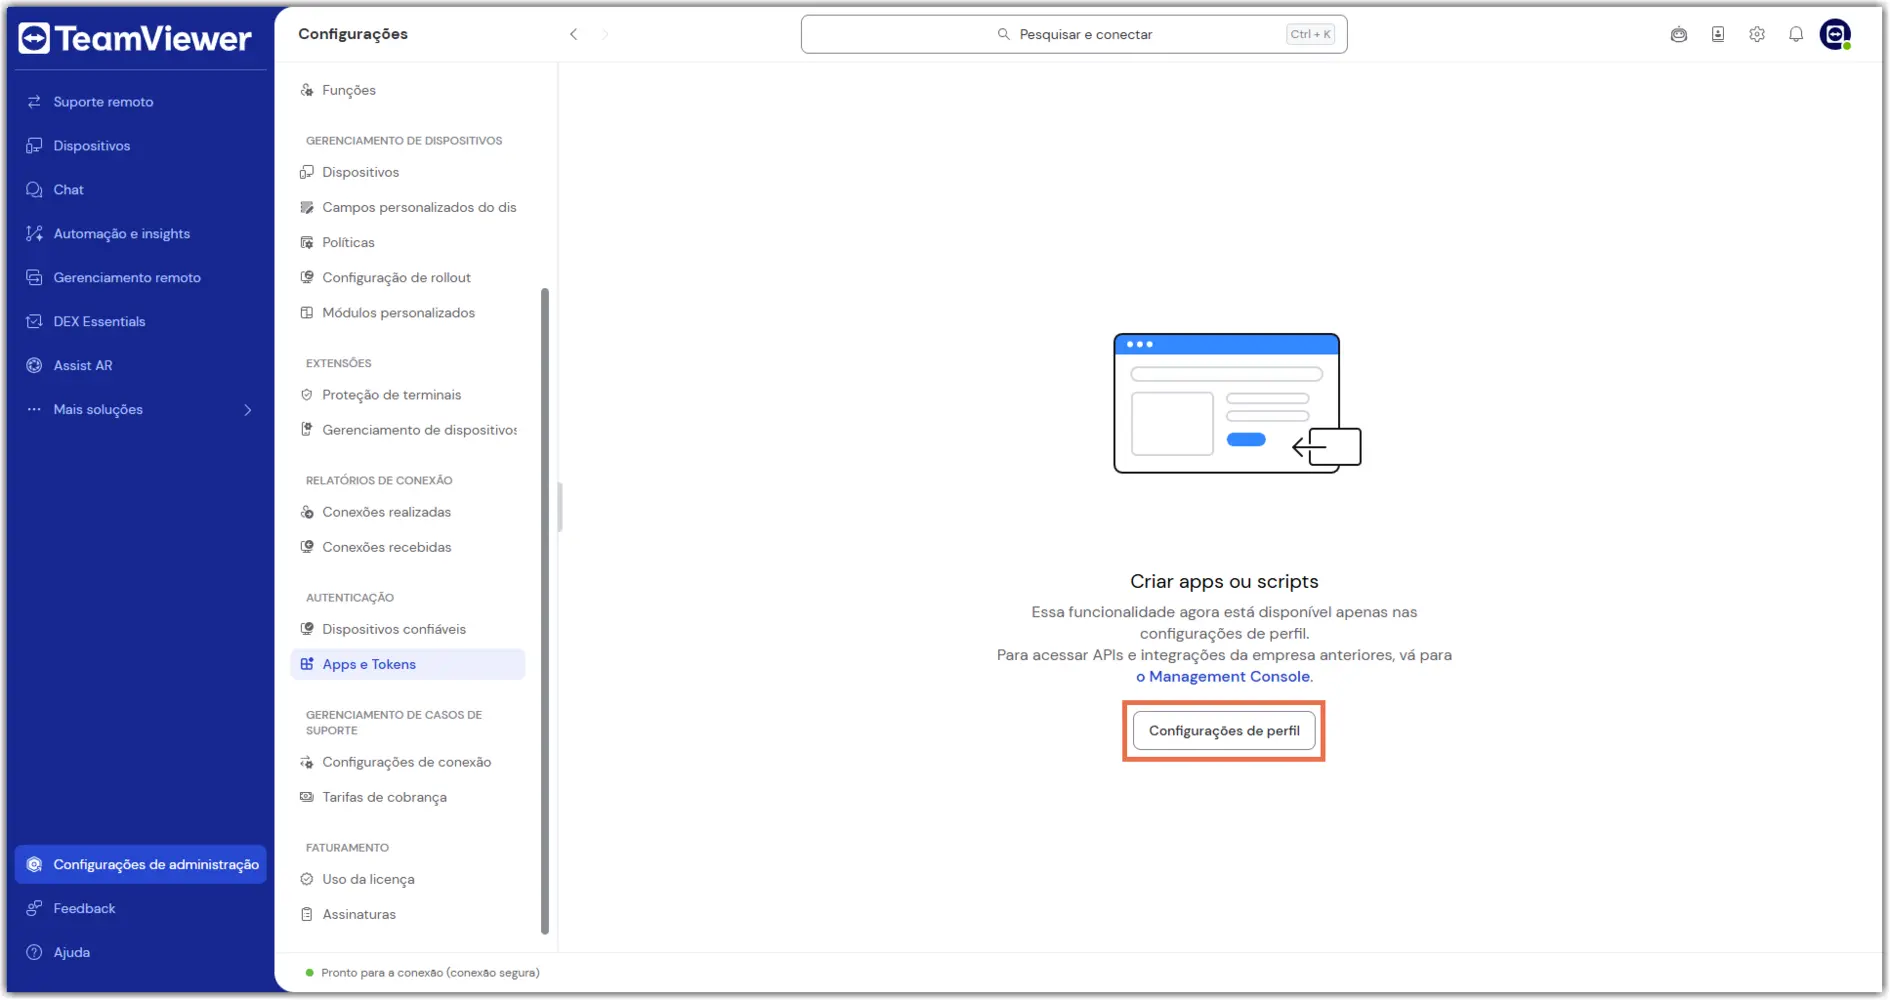Select Configurações de conexão

point(406,762)
